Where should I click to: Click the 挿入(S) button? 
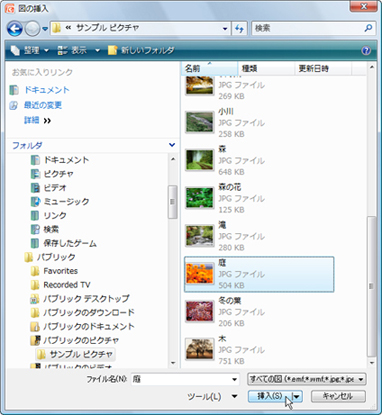click(x=270, y=396)
